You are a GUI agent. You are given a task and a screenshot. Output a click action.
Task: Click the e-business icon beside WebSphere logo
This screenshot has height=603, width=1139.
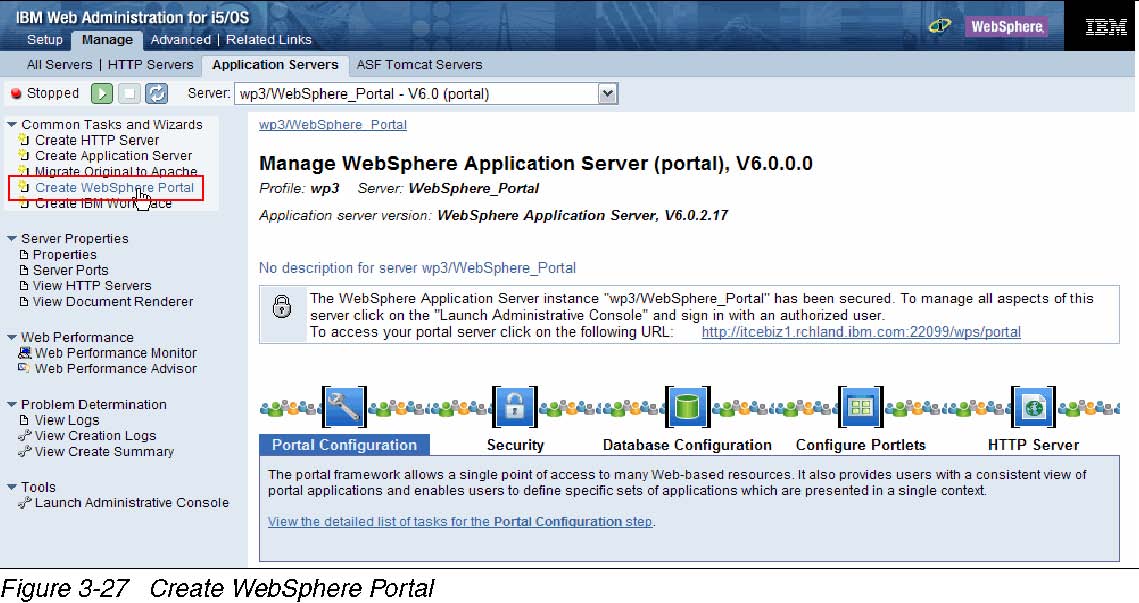click(940, 27)
